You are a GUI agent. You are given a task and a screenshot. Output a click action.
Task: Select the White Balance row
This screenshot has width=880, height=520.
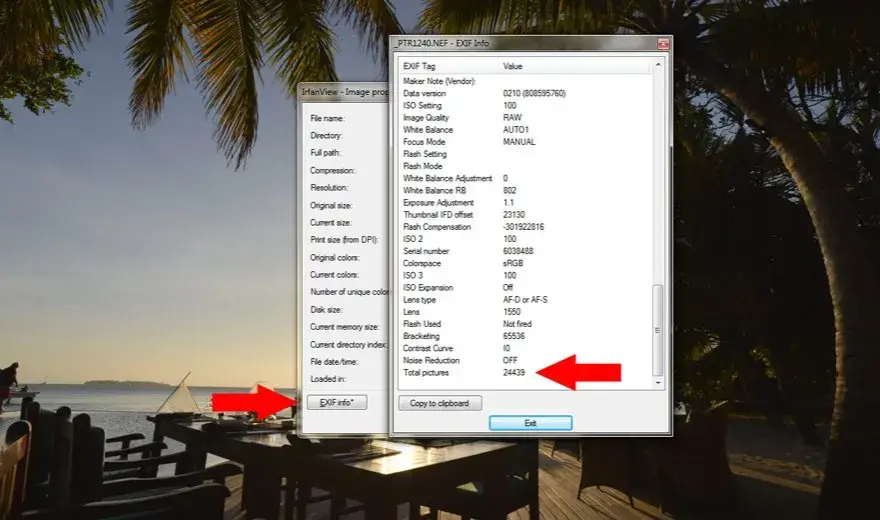[x=526, y=130]
